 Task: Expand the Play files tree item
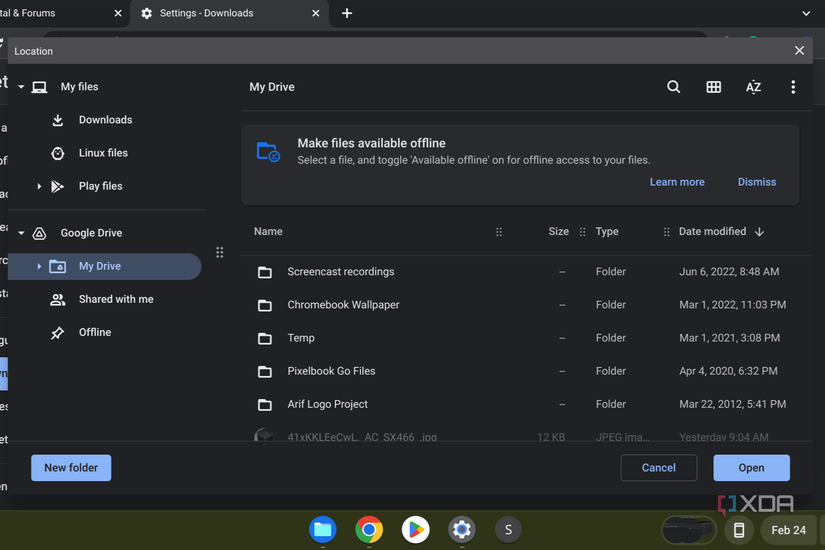click(x=39, y=186)
